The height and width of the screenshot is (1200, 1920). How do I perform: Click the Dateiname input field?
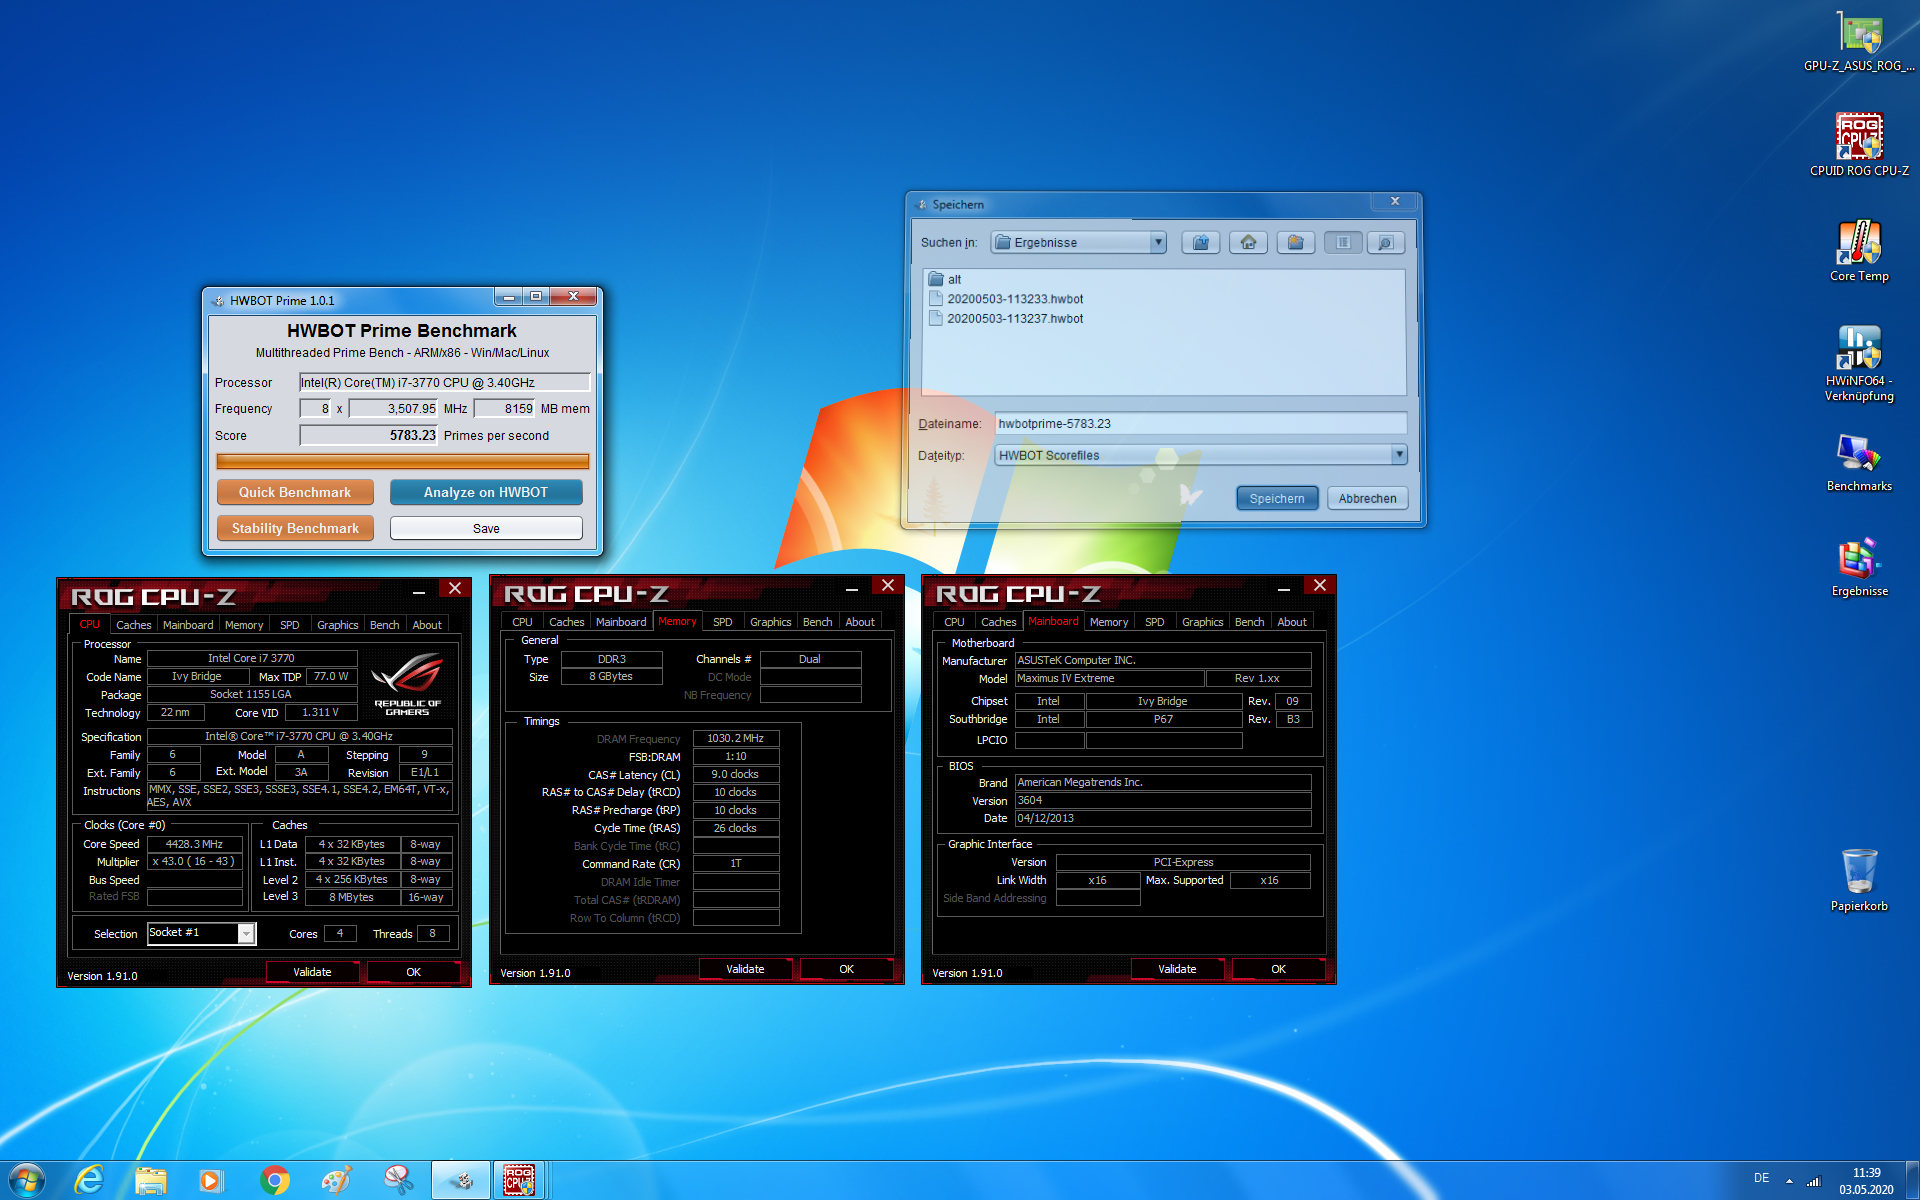(1200, 424)
